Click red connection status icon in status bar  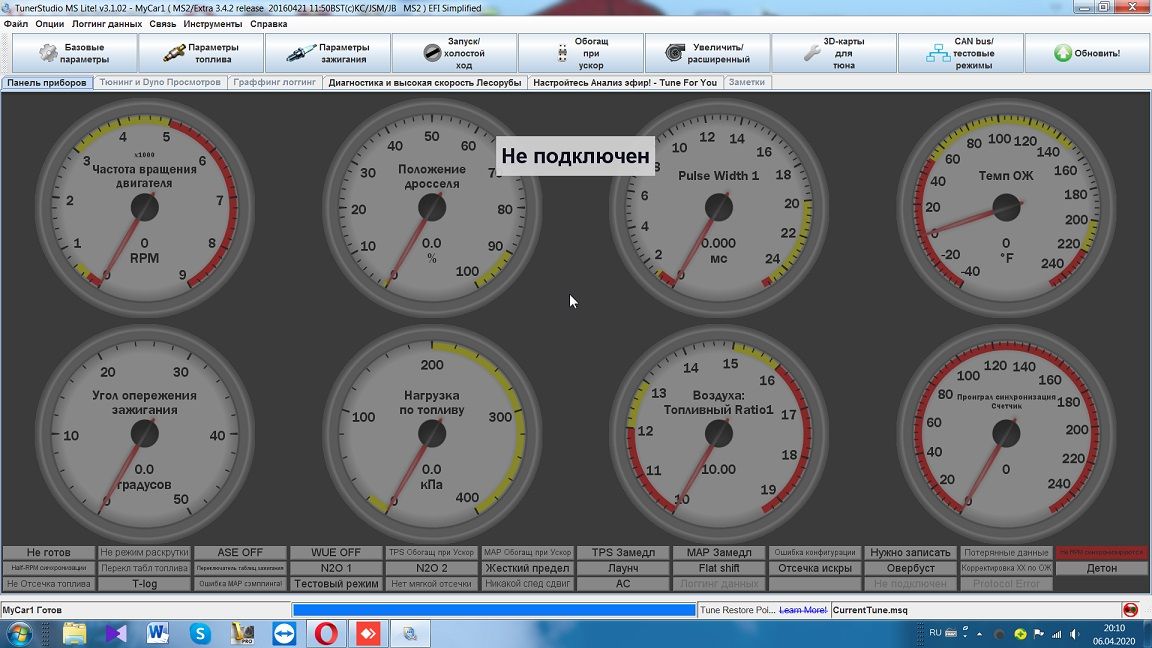point(1130,609)
